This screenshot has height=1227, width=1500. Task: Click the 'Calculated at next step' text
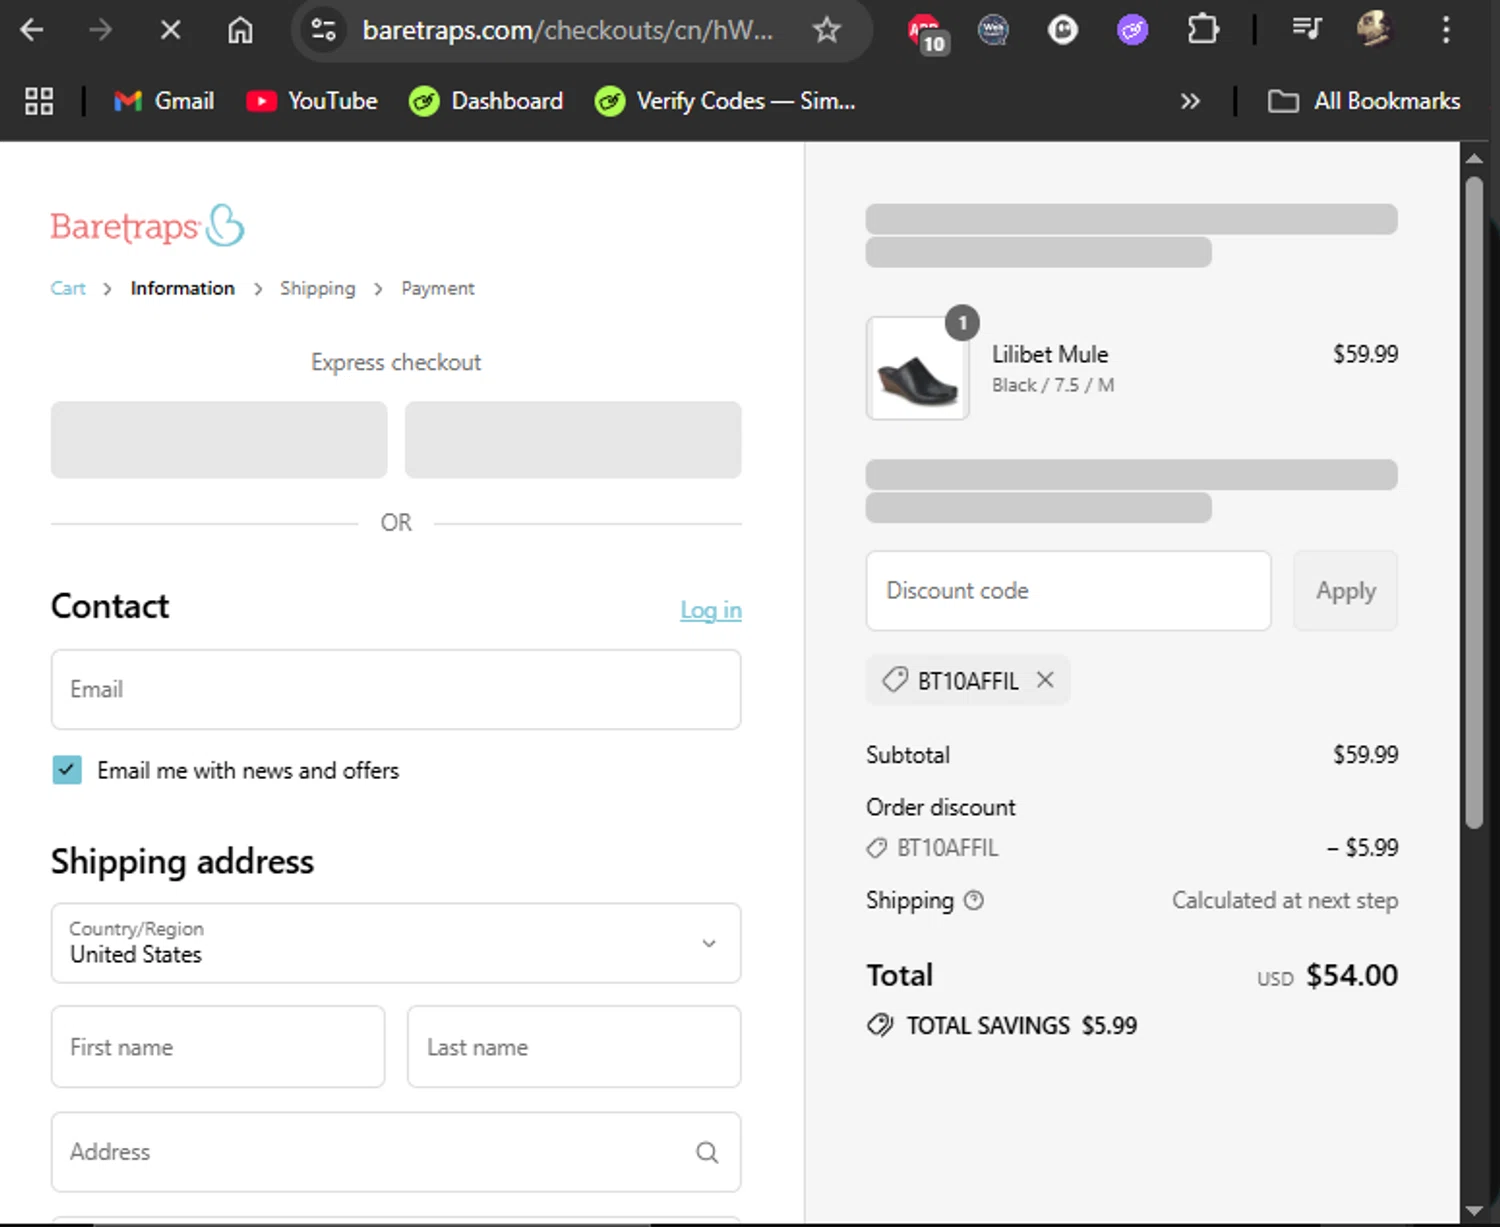click(x=1285, y=900)
